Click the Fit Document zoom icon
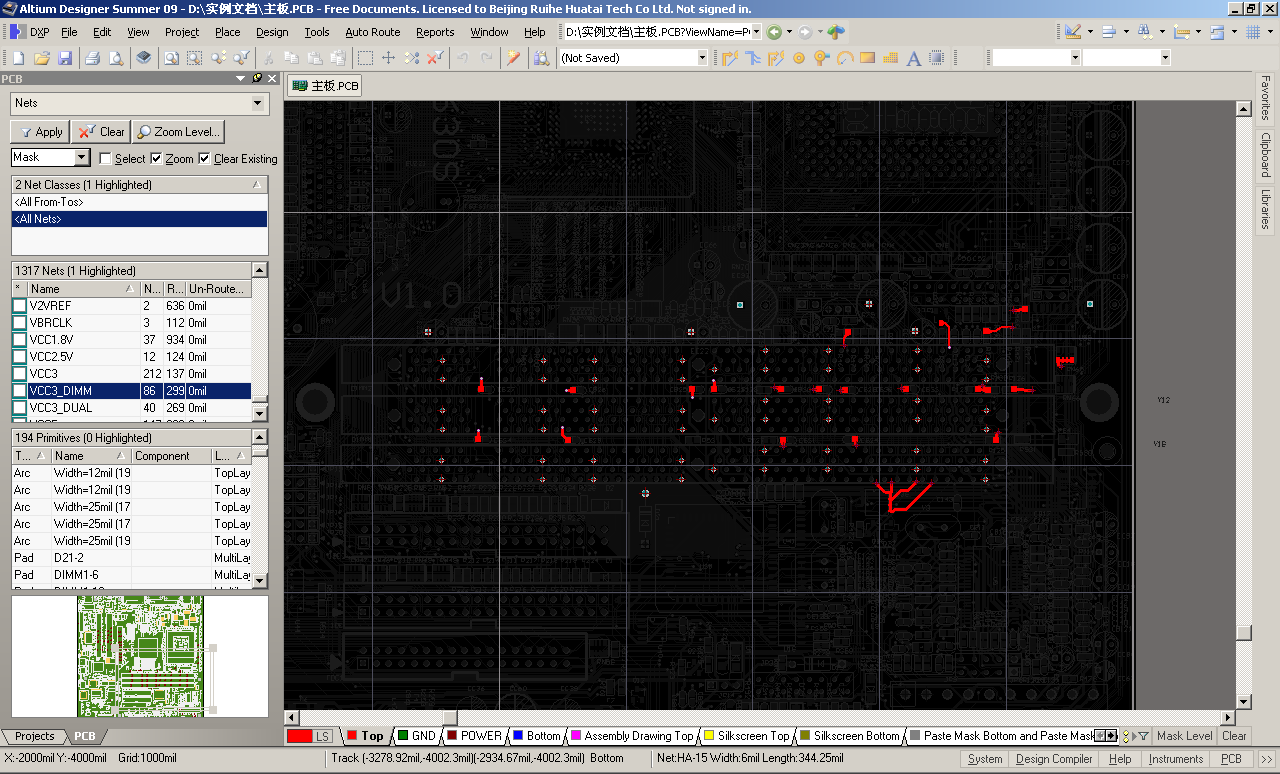This screenshot has height=774, width=1280. (x=172, y=58)
